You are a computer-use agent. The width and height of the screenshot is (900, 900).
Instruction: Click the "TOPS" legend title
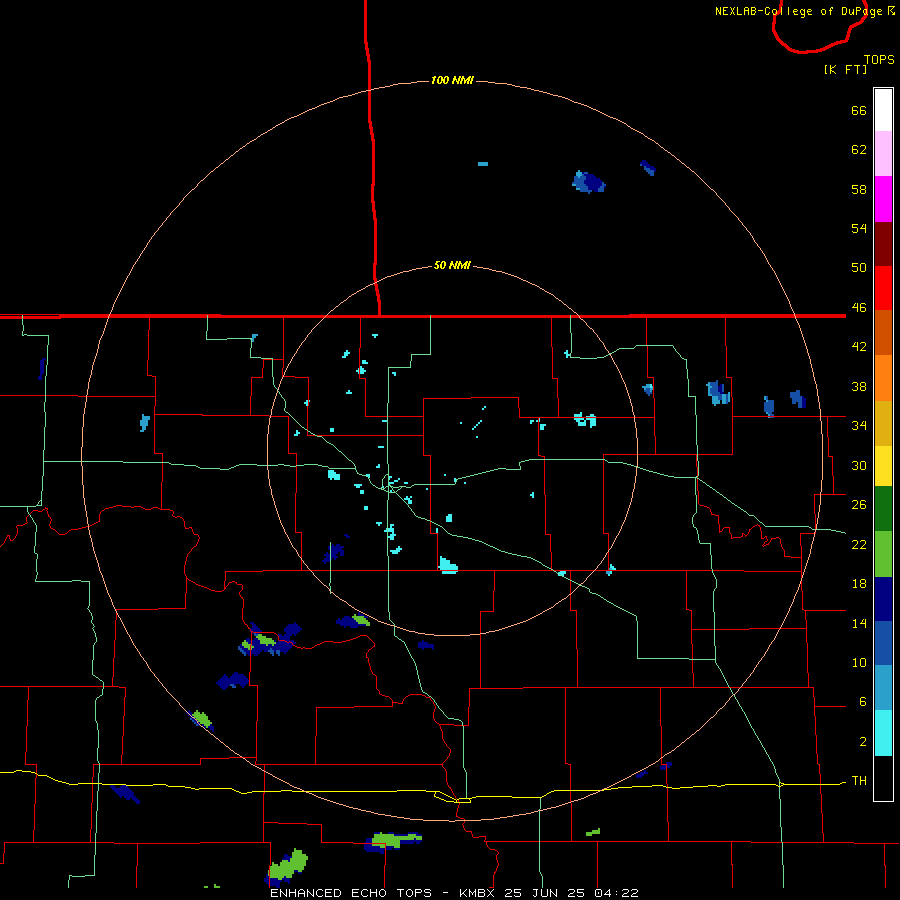pos(879,60)
